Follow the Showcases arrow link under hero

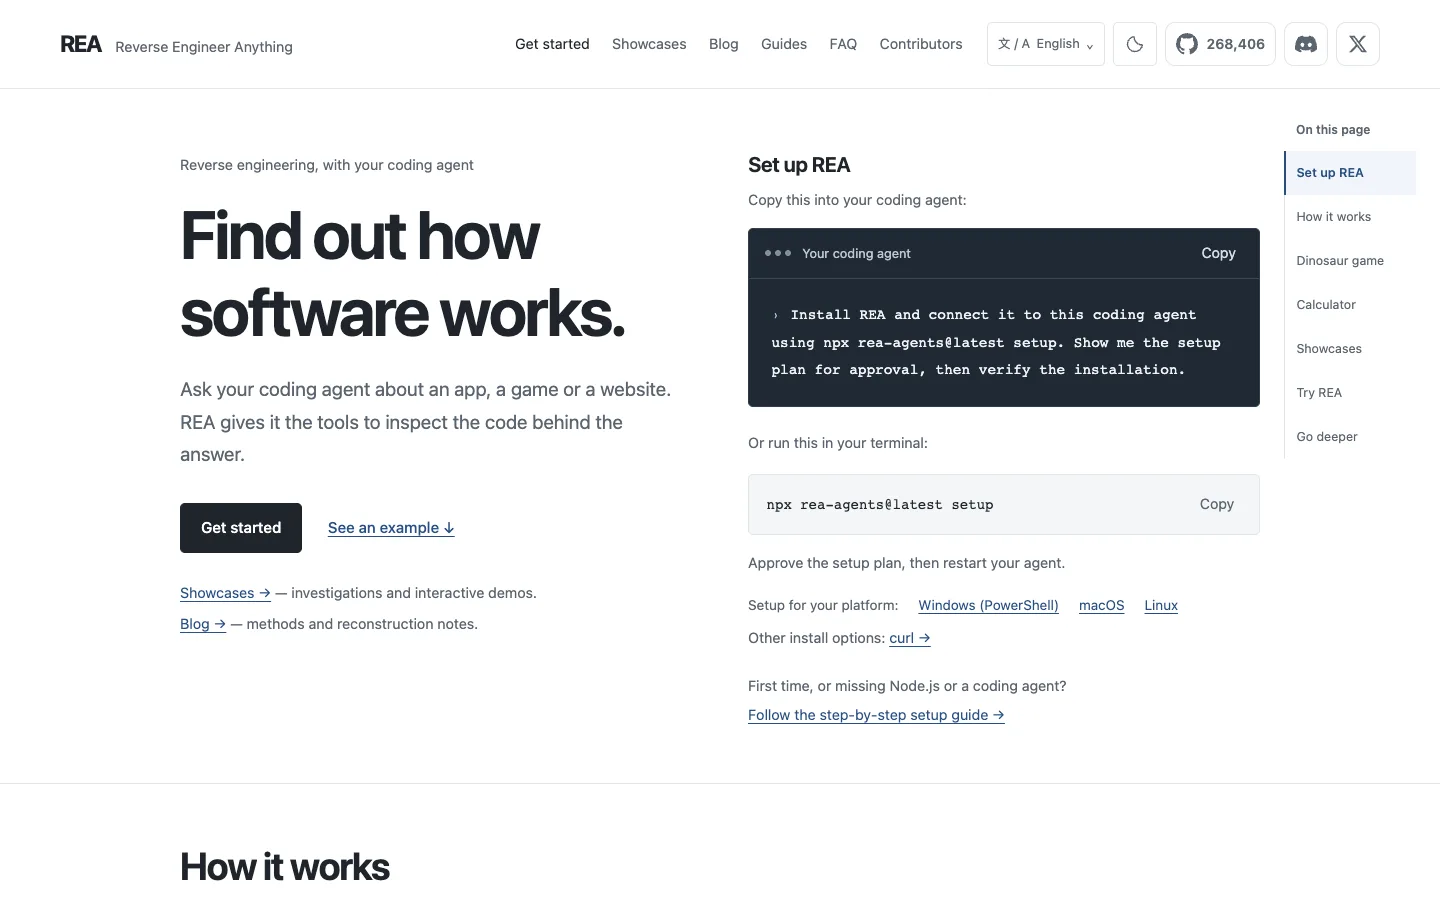[225, 593]
